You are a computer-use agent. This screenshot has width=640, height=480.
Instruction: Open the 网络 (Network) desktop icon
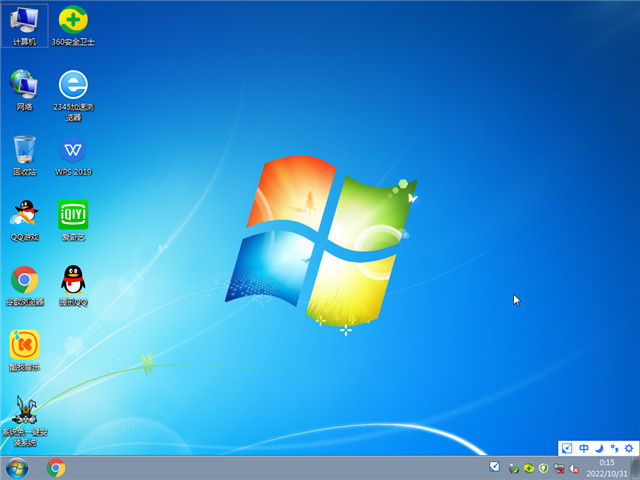point(24,85)
